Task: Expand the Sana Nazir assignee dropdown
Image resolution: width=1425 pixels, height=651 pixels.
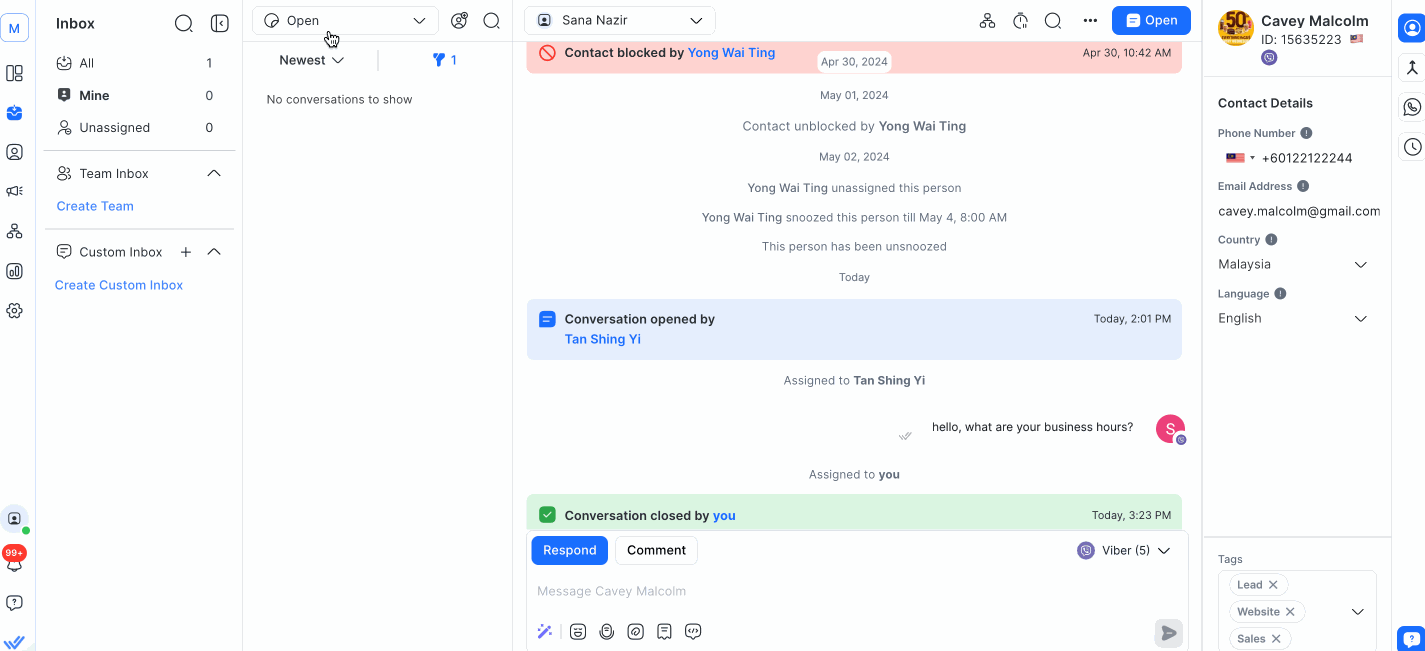Action: [x=619, y=21]
